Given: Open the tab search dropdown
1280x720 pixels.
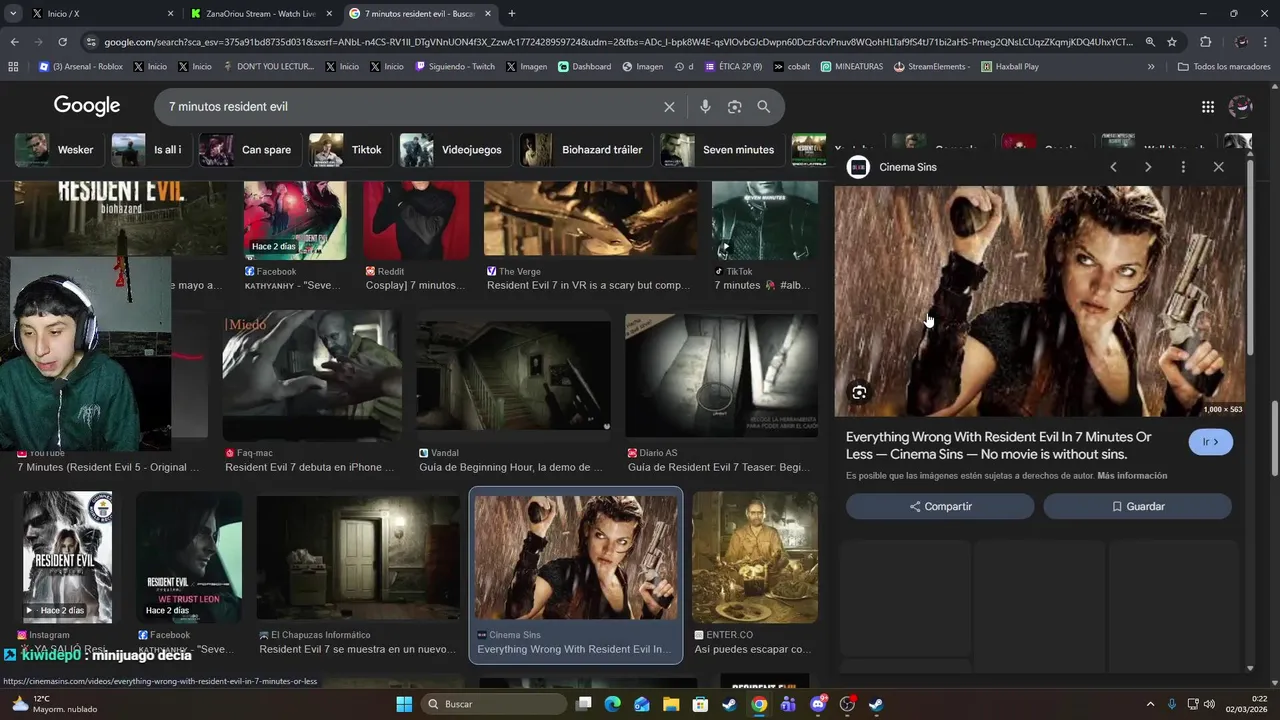Looking at the screenshot, I should point(13,14).
